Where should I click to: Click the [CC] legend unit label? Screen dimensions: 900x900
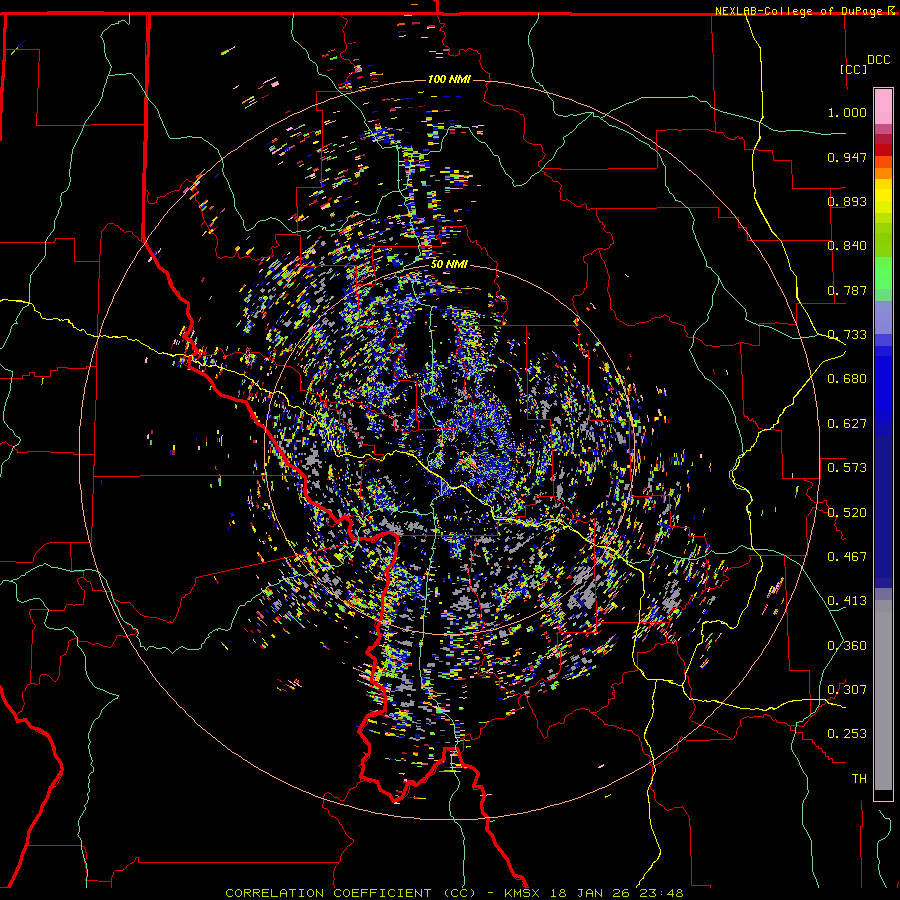pos(853,69)
